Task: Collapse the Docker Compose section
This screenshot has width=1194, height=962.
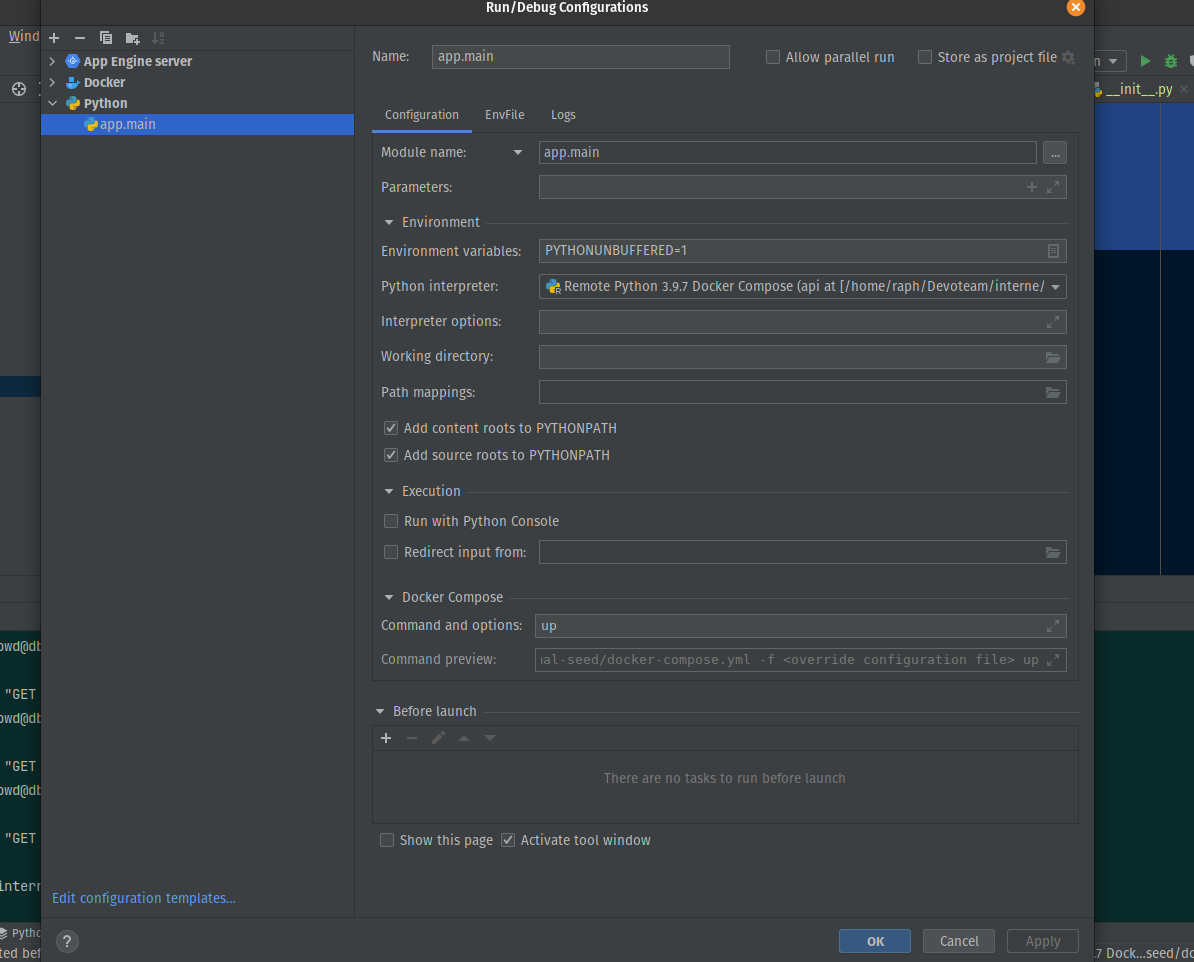Action: [389, 597]
